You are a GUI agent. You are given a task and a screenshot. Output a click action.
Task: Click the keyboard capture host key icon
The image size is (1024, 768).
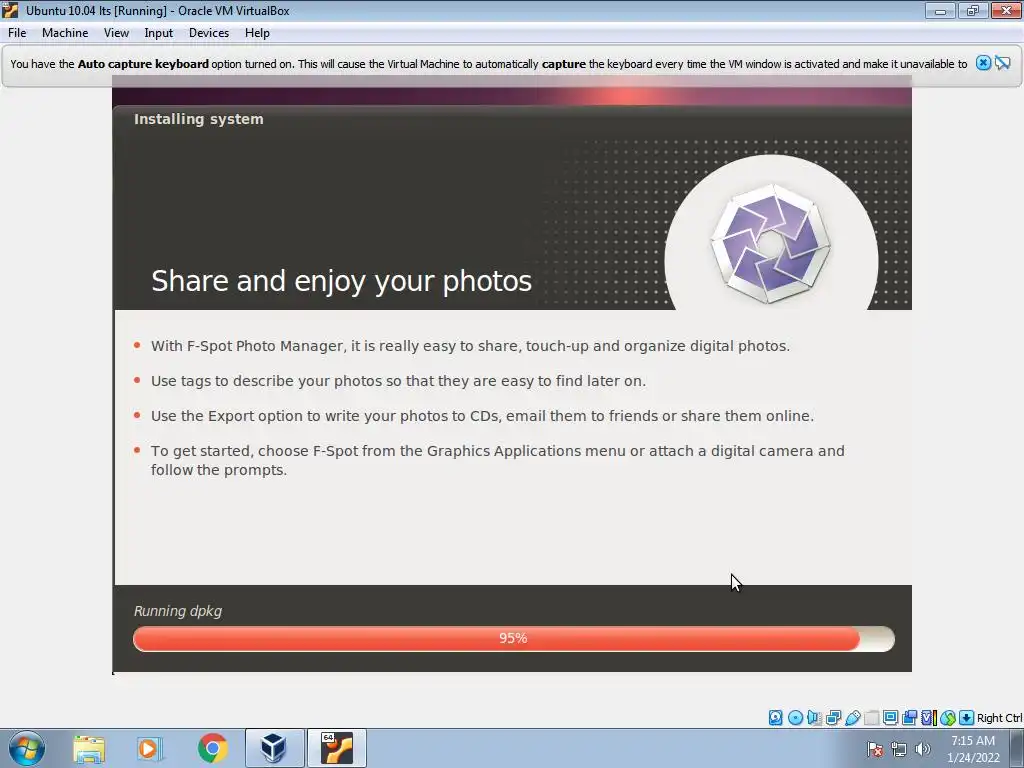(x=967, y=718)
